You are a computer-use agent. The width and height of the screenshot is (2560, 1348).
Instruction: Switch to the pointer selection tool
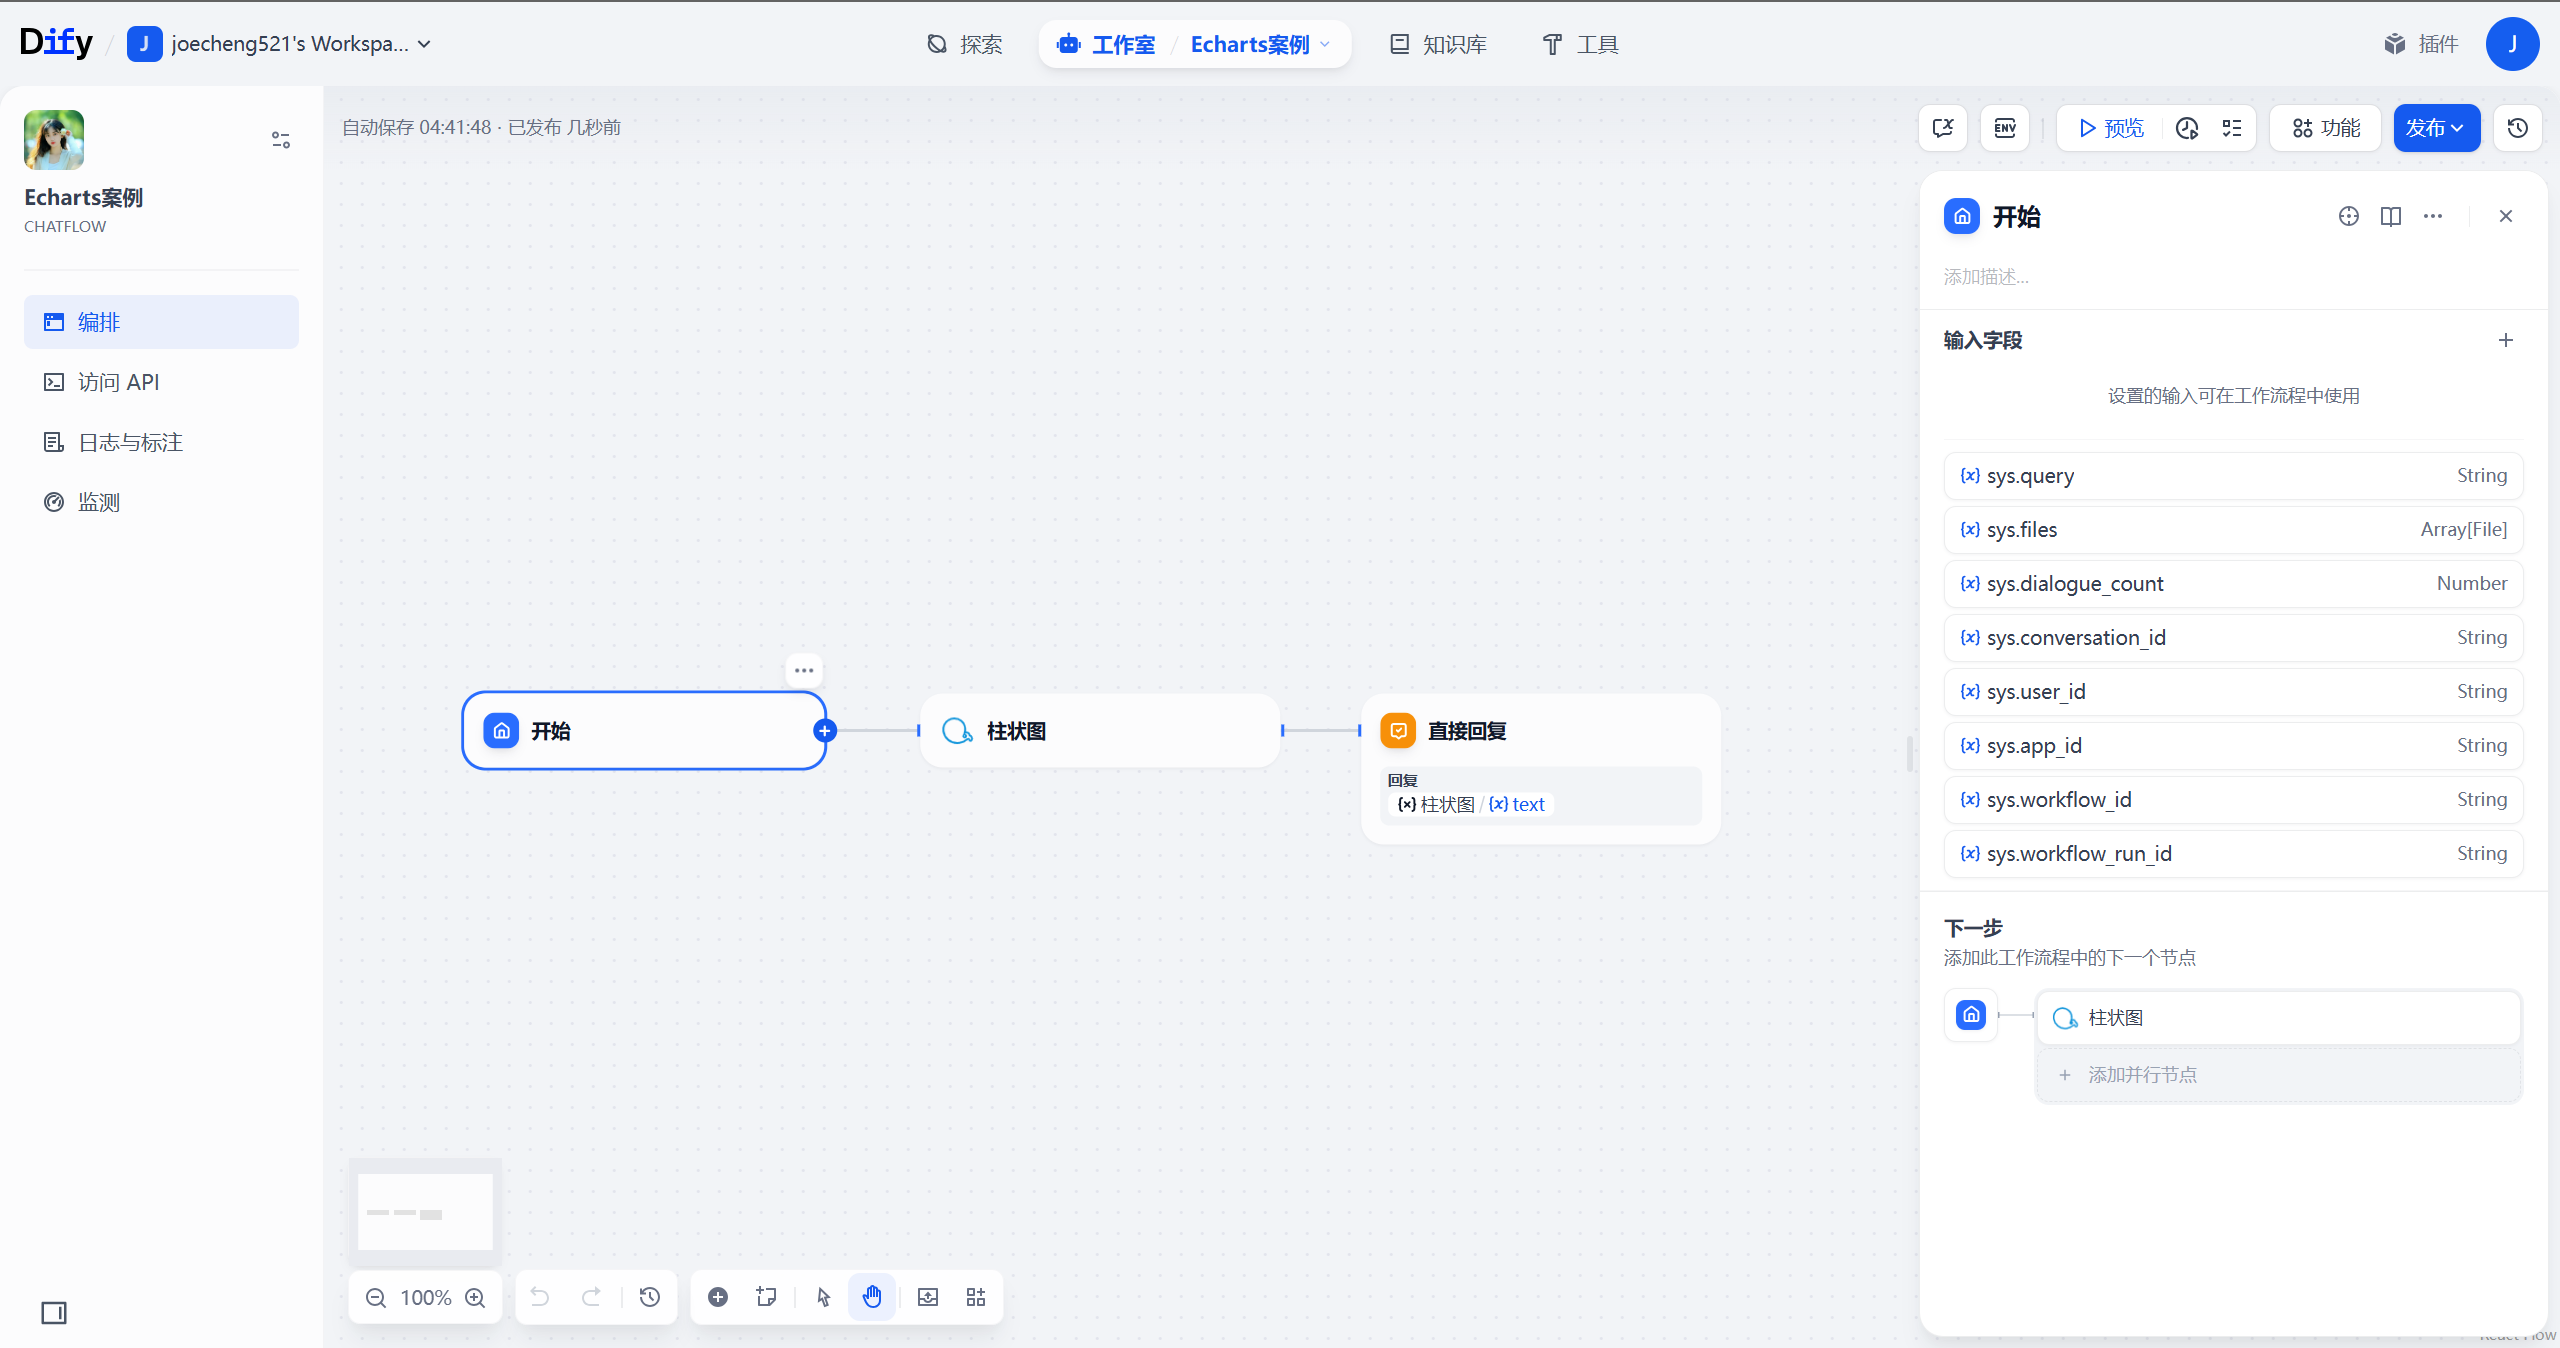pyautogui.click(x=822, y=1297)
